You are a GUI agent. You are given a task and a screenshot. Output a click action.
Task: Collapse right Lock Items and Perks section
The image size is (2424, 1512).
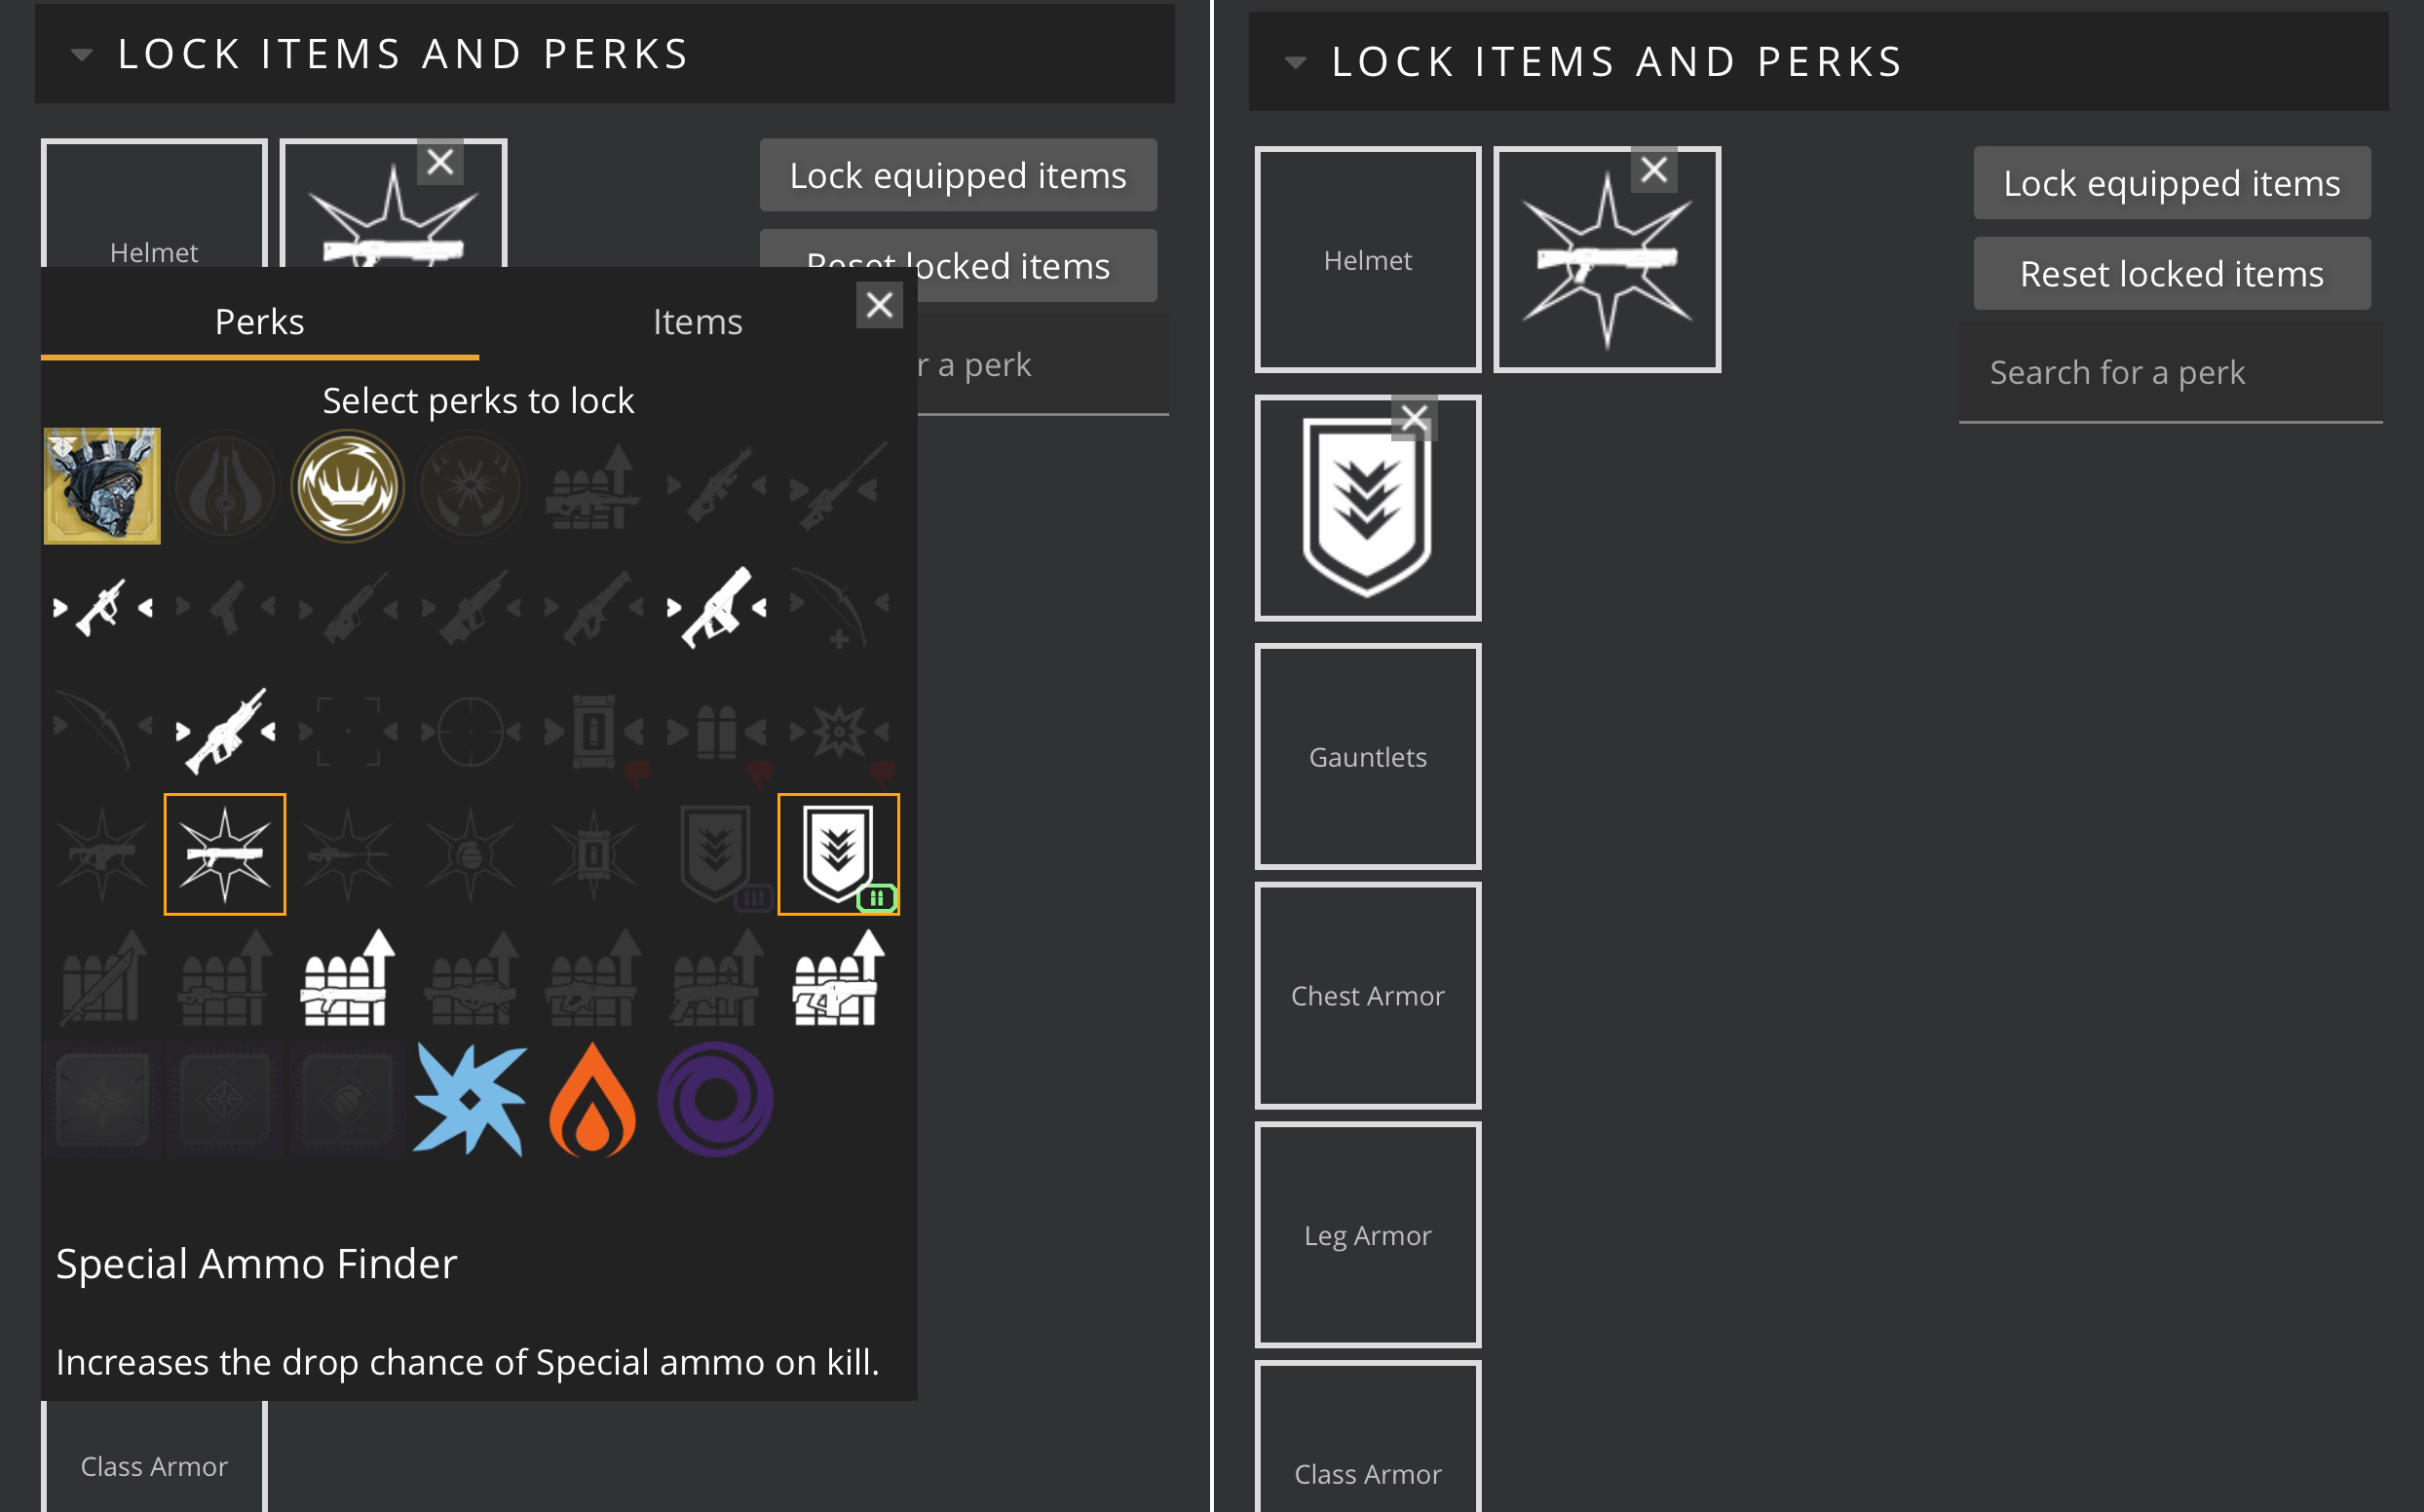pyautogui.click(x=1296, y=62)
